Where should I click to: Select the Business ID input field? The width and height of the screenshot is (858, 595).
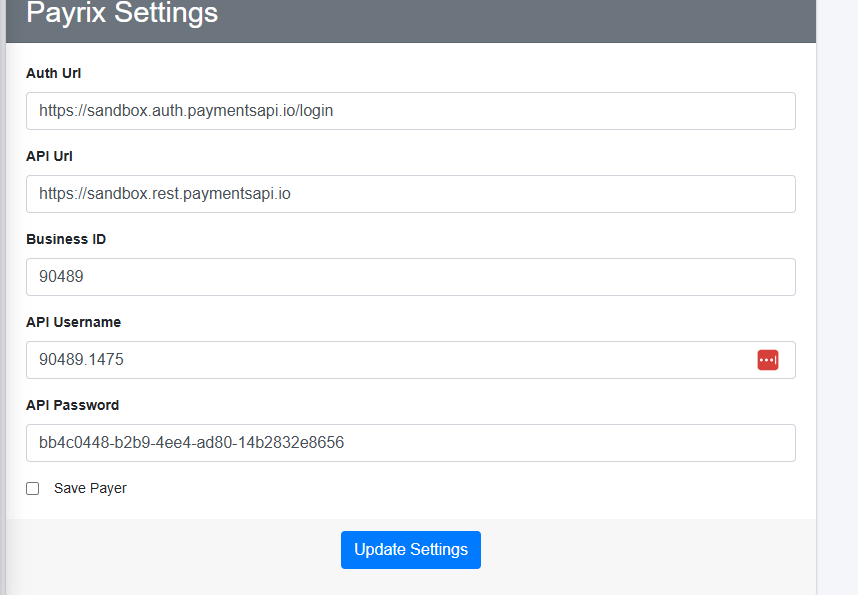coord(410,277)
